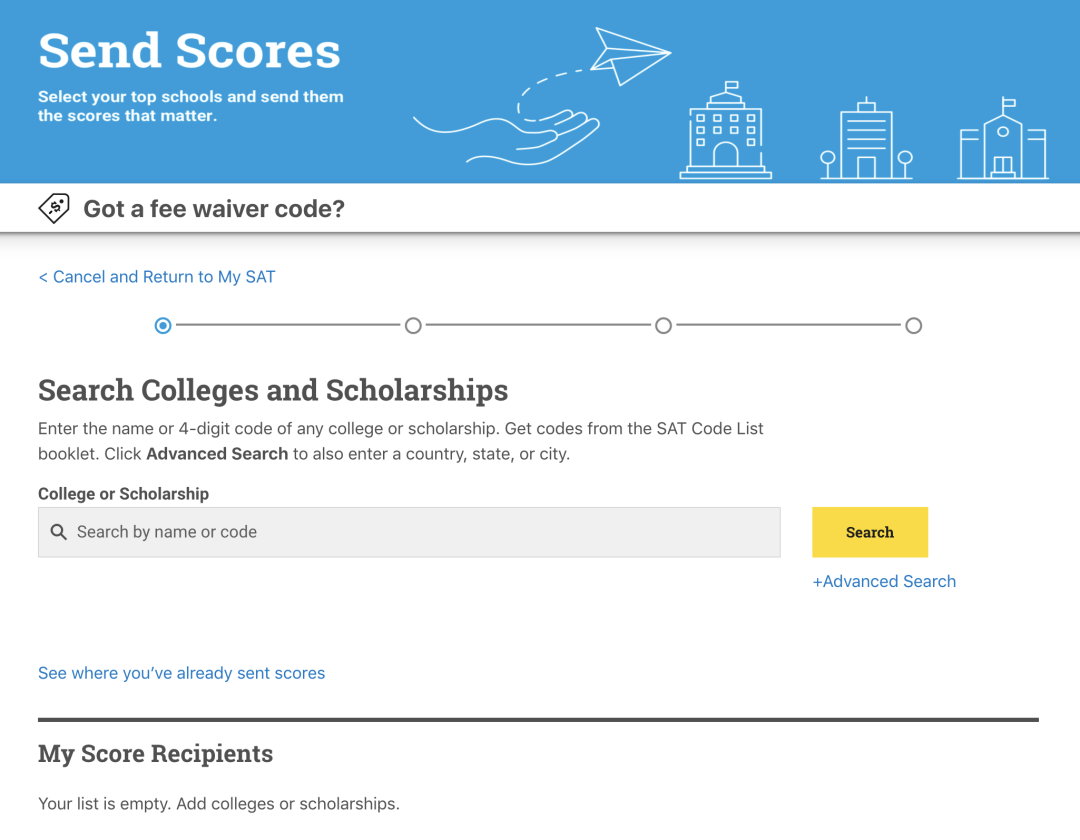Select the first progress step circle
This screenshot has height=840, width=1080.
tap(163, 325)
